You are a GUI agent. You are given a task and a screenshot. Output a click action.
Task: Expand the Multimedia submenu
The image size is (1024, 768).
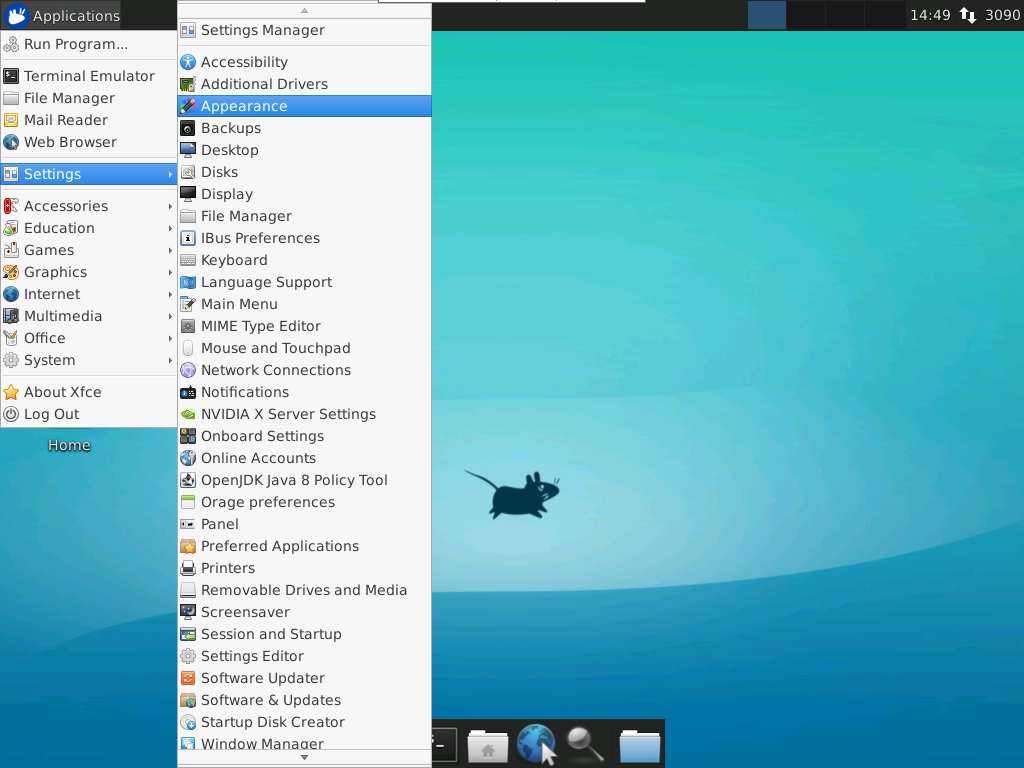[x=89, y=316]
